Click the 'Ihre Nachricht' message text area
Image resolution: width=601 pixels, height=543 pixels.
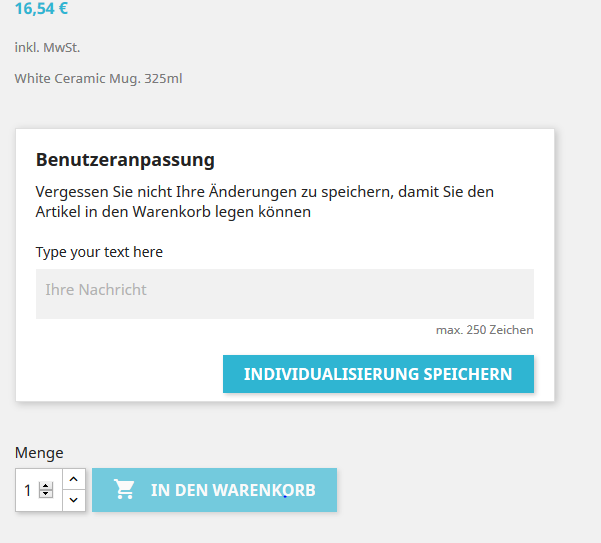pos(284,293)
